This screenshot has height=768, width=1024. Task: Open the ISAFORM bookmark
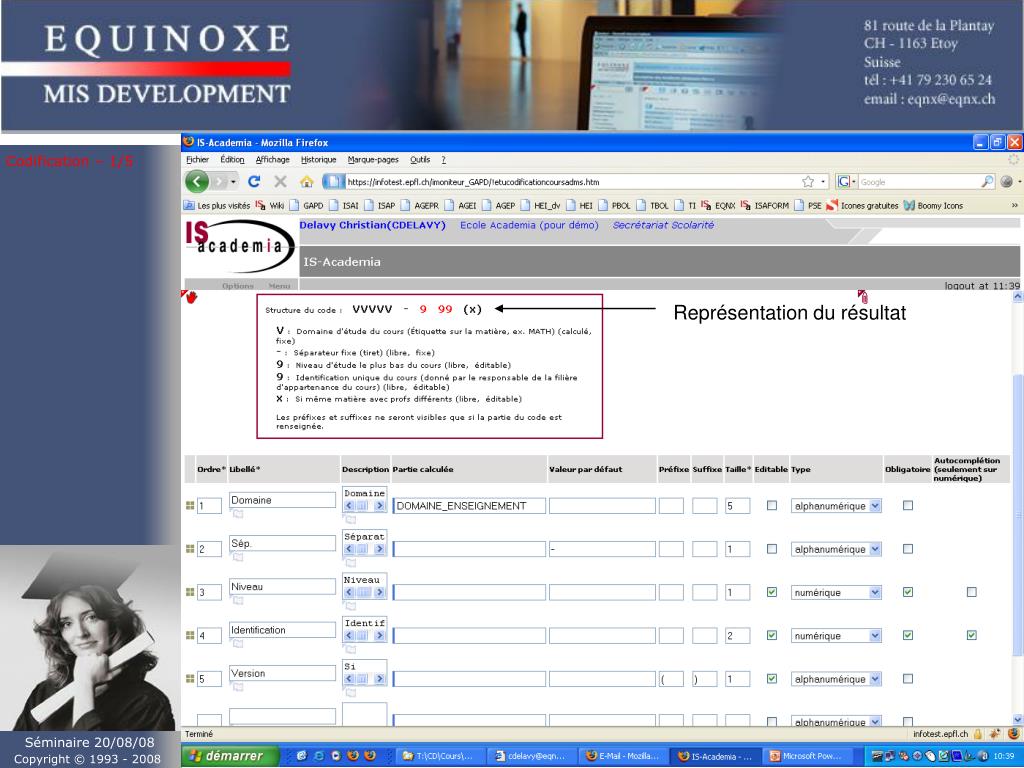click(765, 206)
